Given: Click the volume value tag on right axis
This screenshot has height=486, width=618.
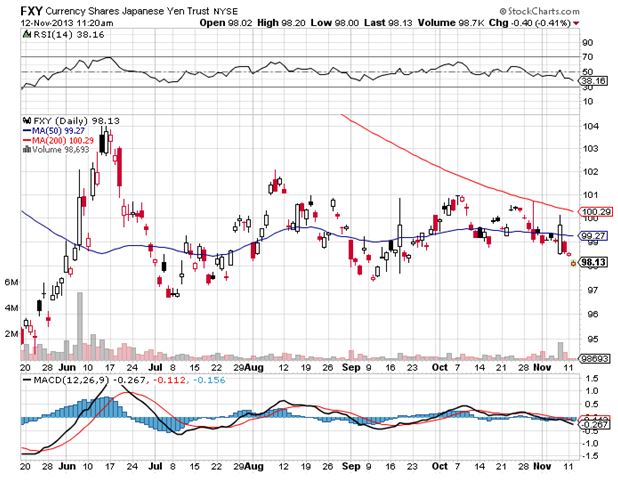Looking at the screenshot, I should point(593,357).
